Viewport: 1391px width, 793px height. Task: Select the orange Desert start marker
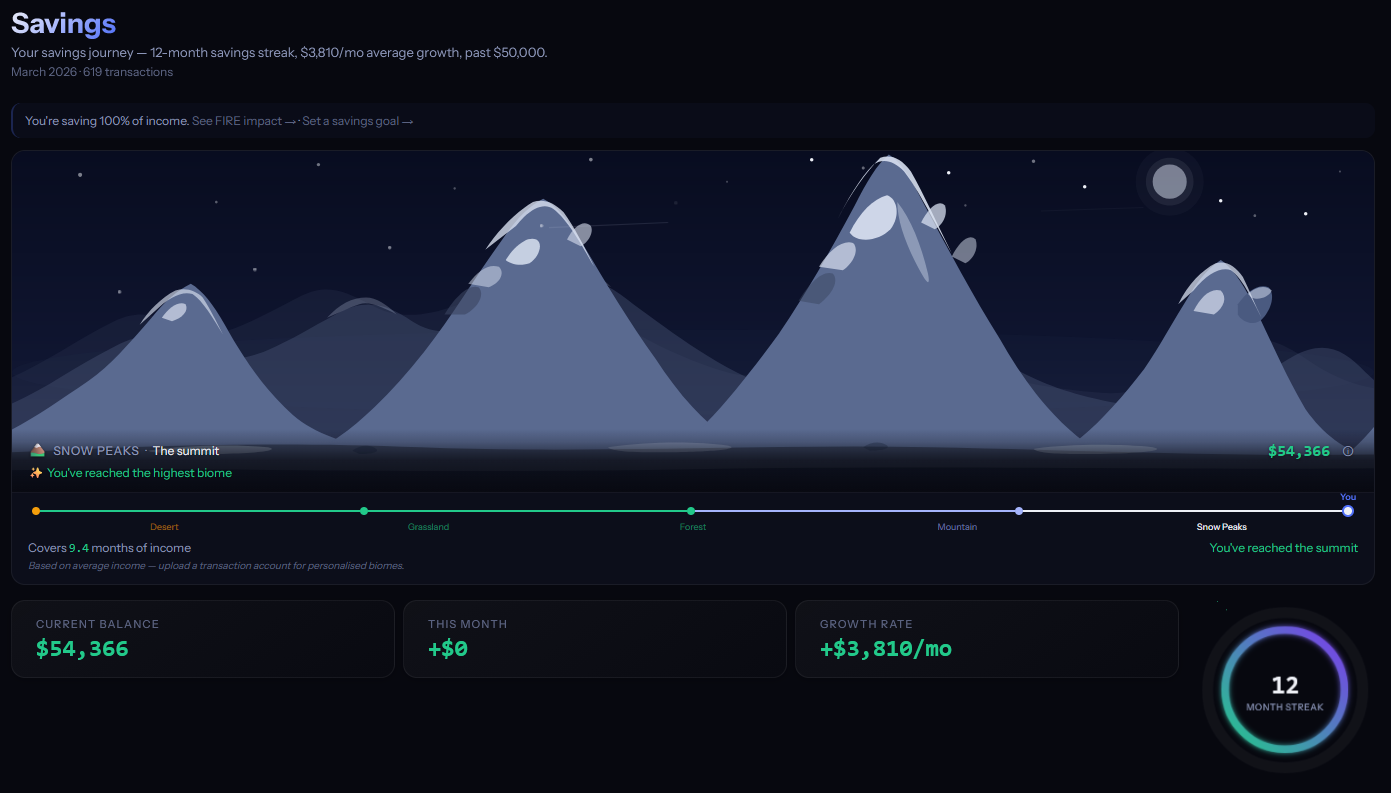point(36,511)
